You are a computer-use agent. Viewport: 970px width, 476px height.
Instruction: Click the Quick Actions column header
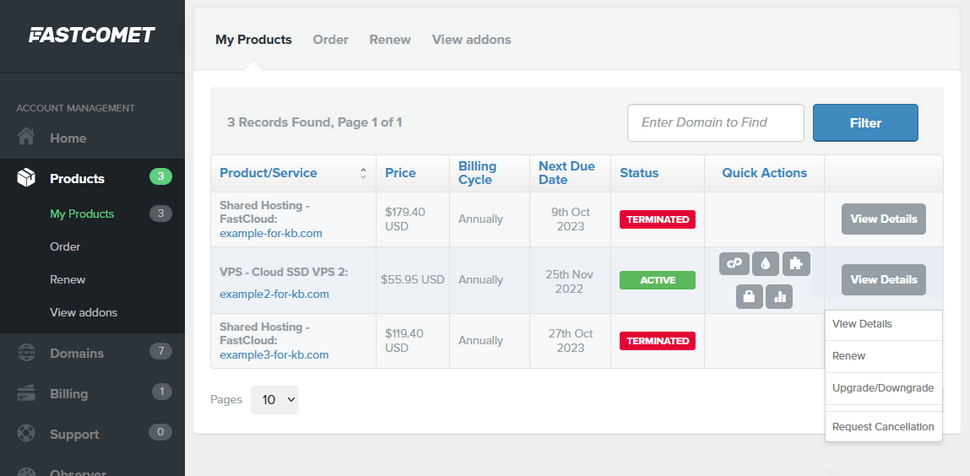765,173
